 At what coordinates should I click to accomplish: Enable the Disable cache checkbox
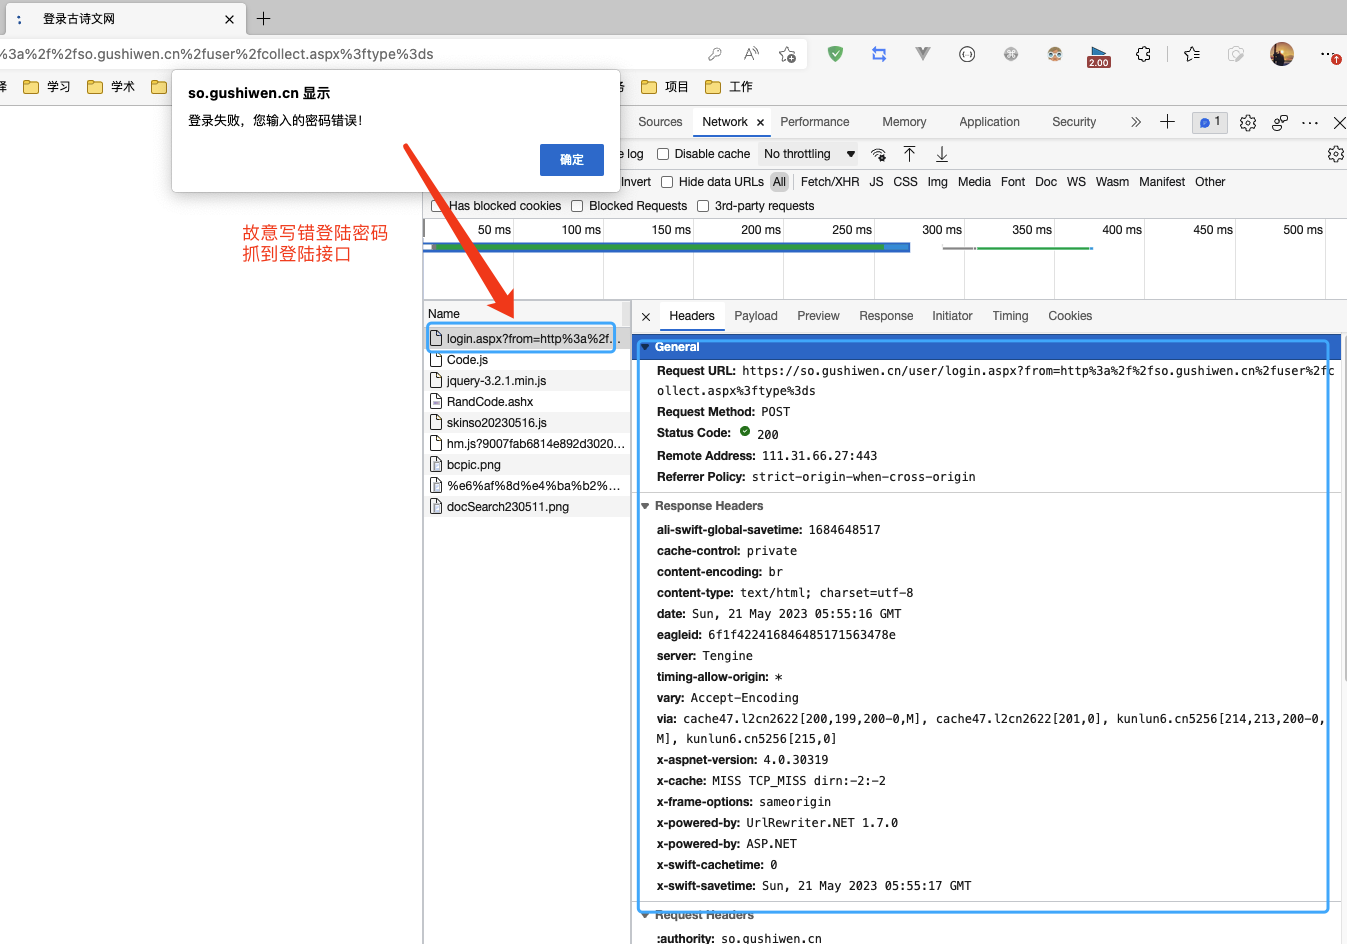[x=662, y=153]
